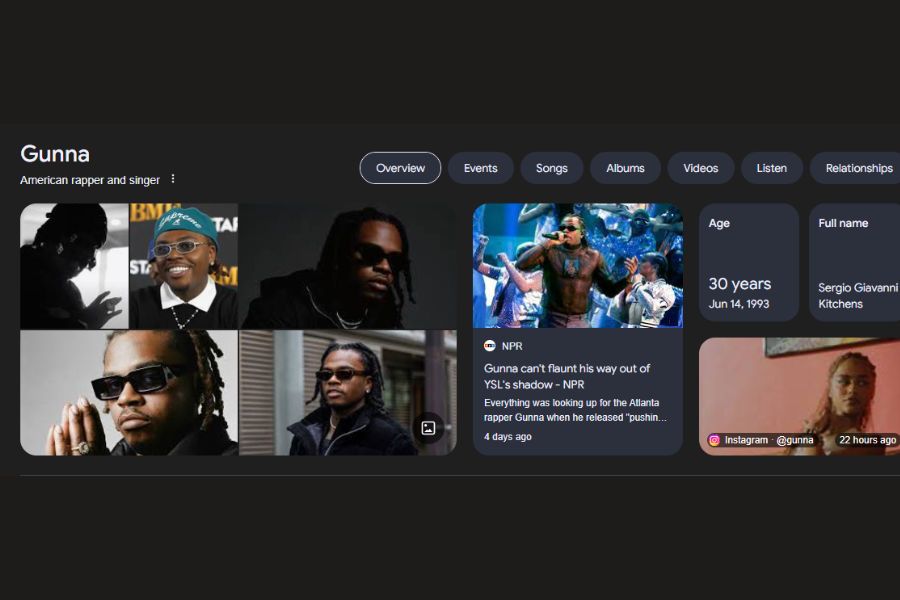Open the praying hands sunglasses photo
The width and height of the screenshot is (900, 600).
click(129, 393)
